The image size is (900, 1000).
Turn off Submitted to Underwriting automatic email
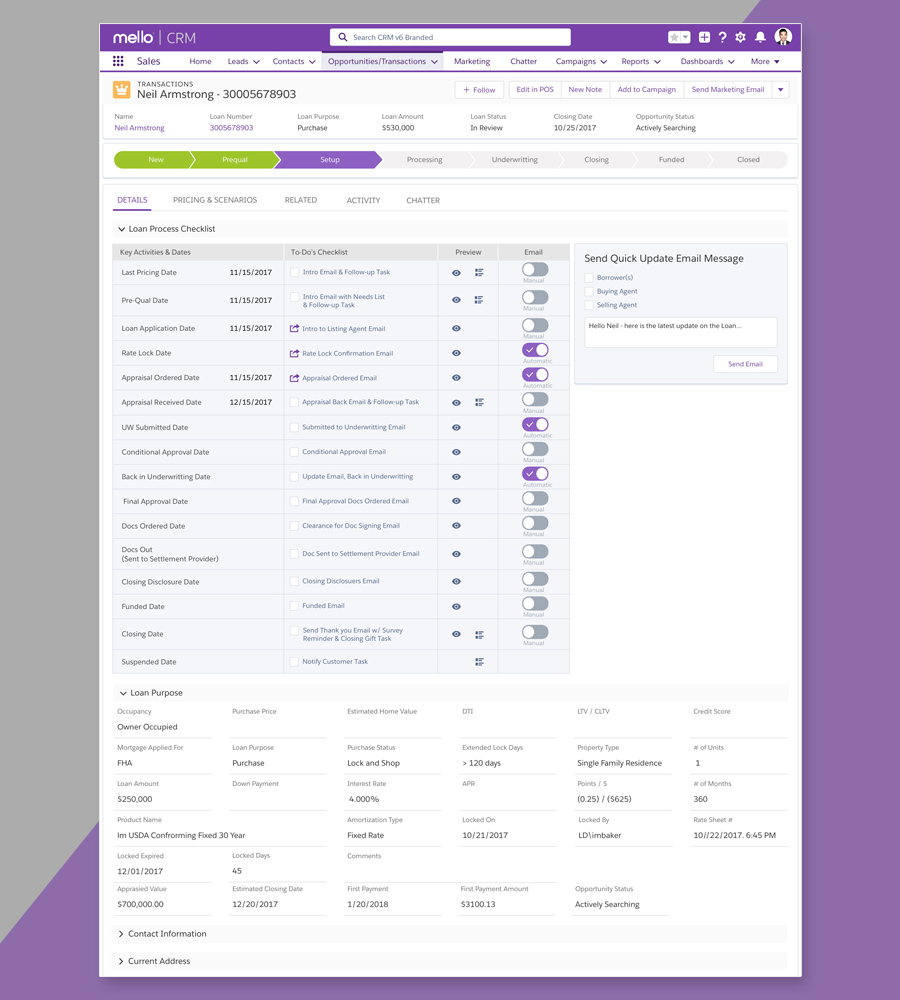pyautogui.click(x=535, y=424)
